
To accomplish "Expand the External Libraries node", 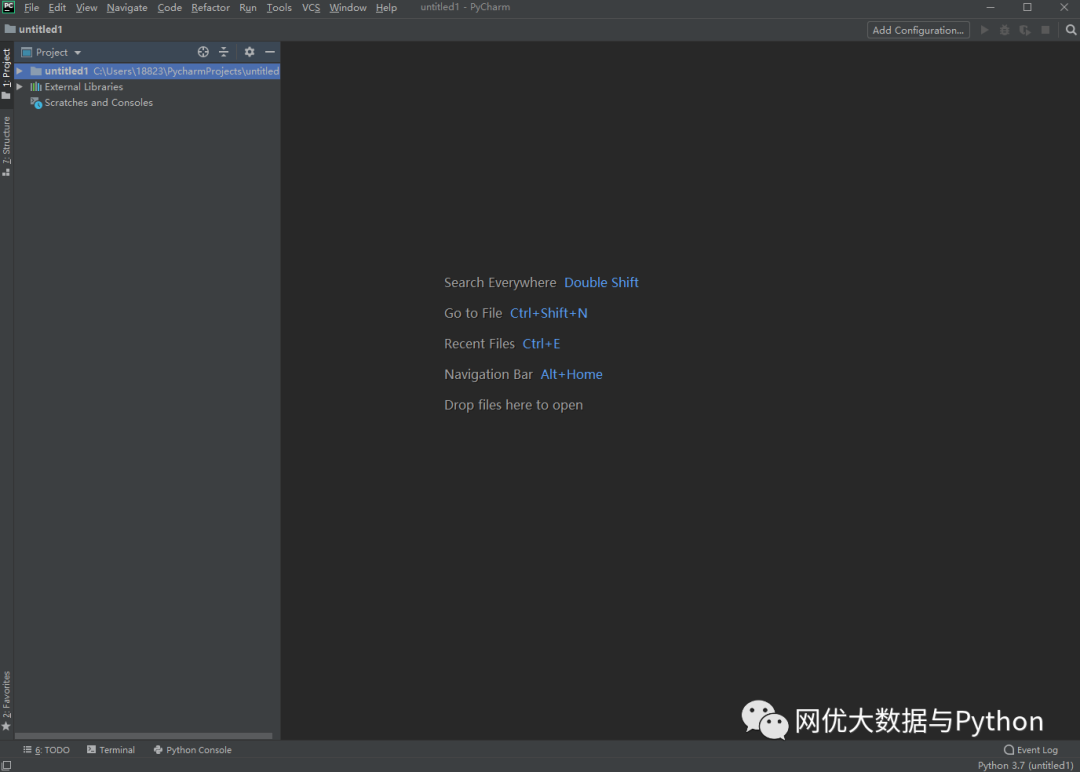I will (x=20, y=87).
